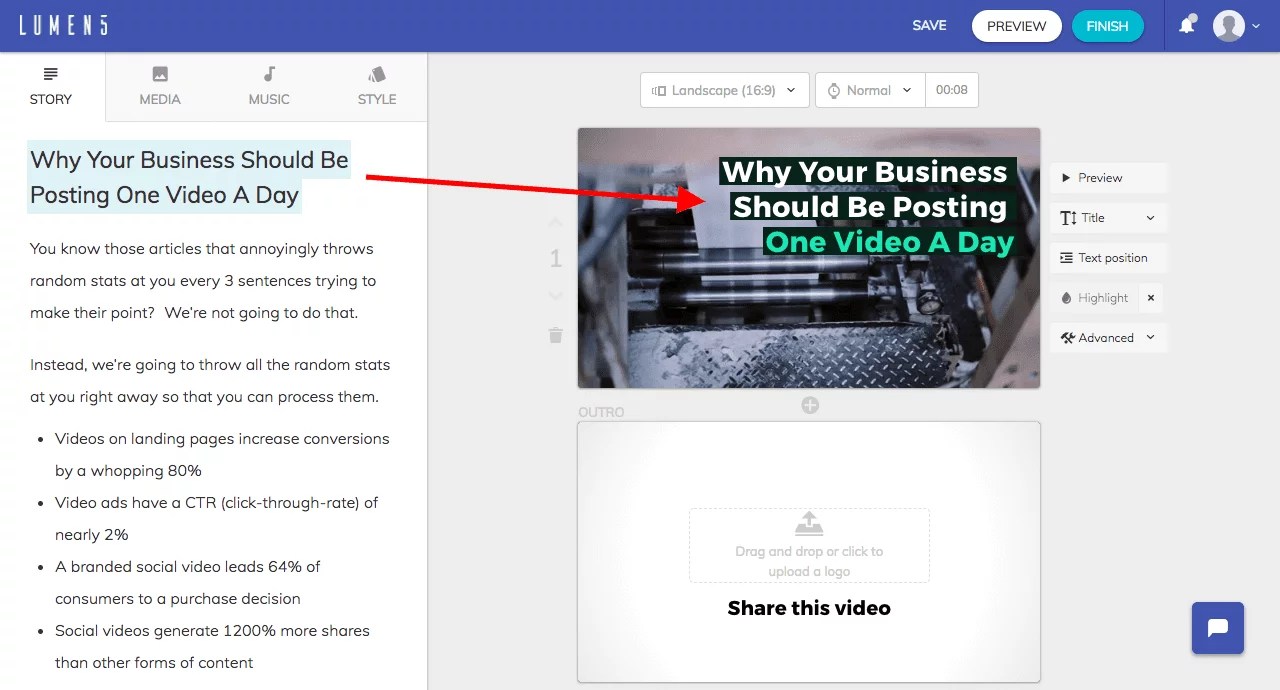The image size is (1280, 690).
Task: Open notifications via the bell icon
Action: 1187,25
